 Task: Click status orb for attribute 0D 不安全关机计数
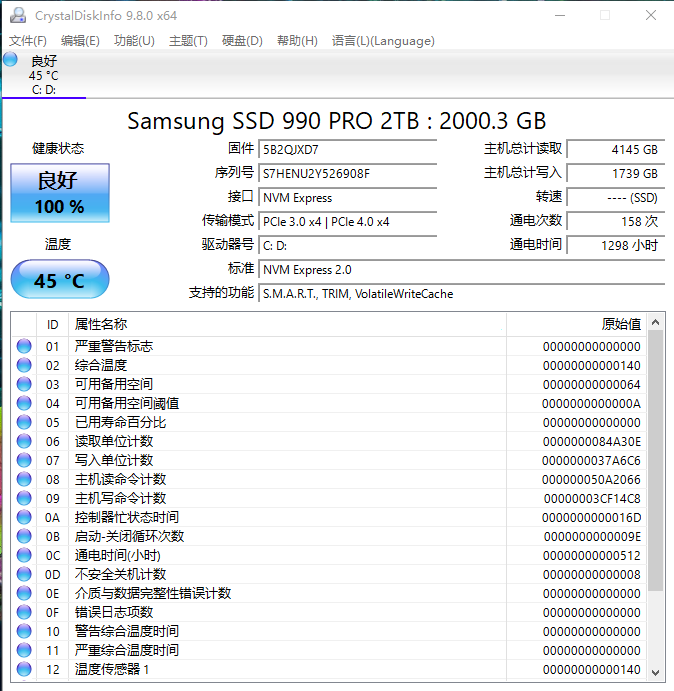click(x=24, y=574)
